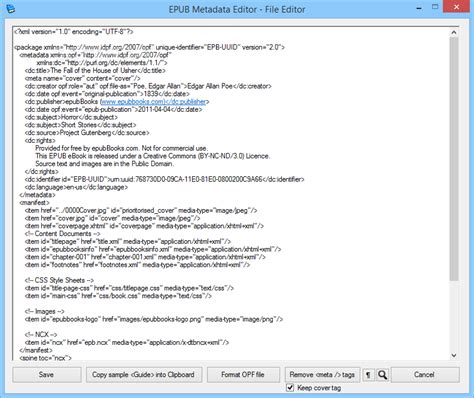Click the epub-publication 2011-04-04 date line
The height and width of the screenshot is (398, 474).
113,109
